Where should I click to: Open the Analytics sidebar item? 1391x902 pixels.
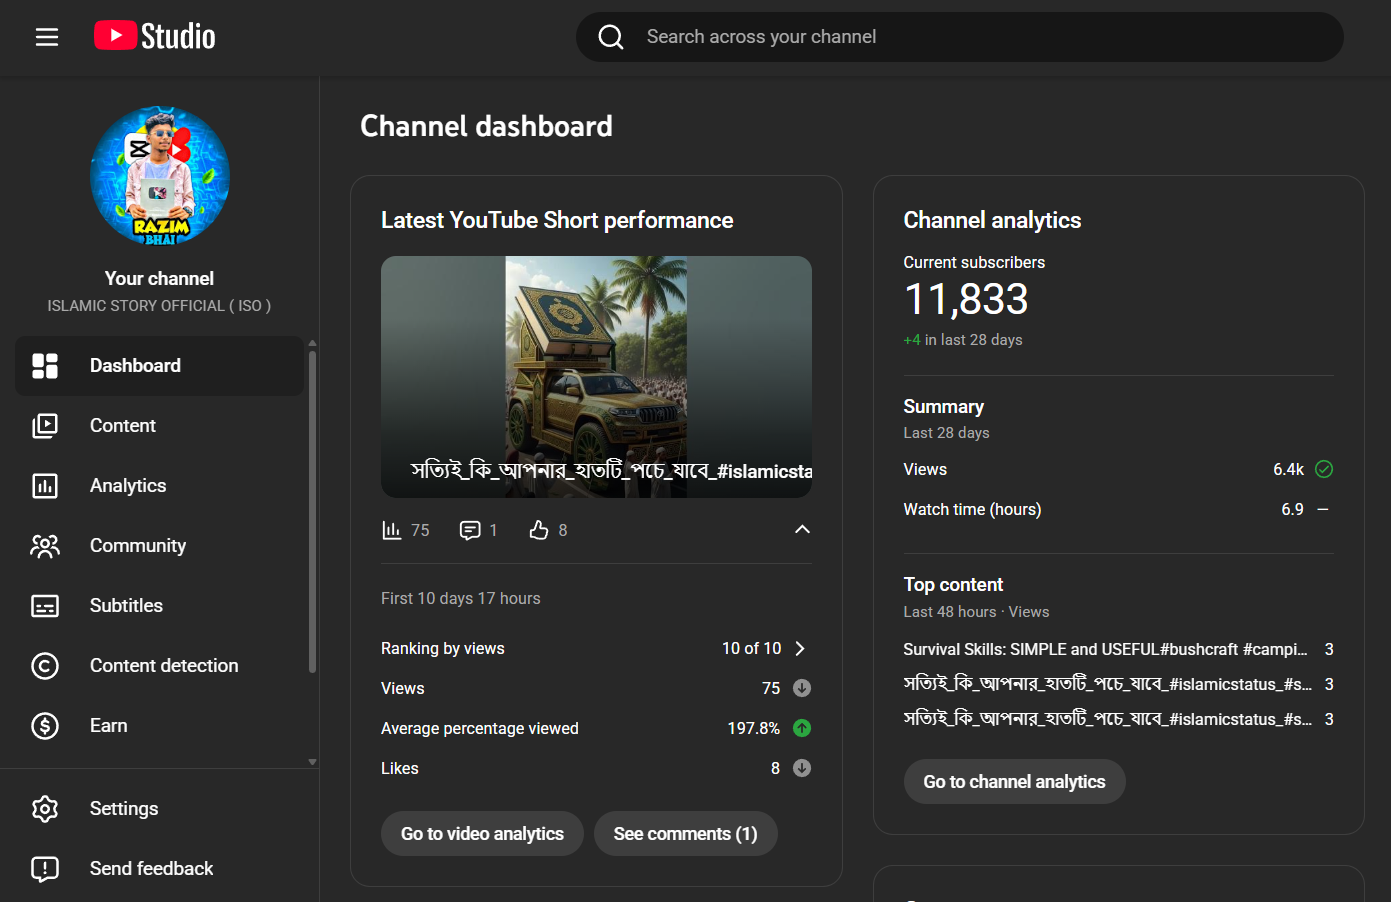(128, 486)
